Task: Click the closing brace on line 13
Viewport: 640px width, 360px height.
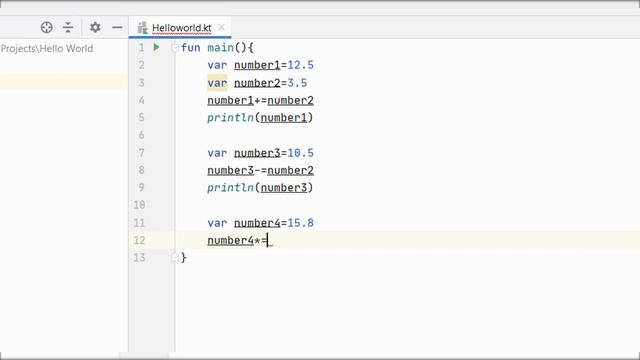Action: click(184, 258)
